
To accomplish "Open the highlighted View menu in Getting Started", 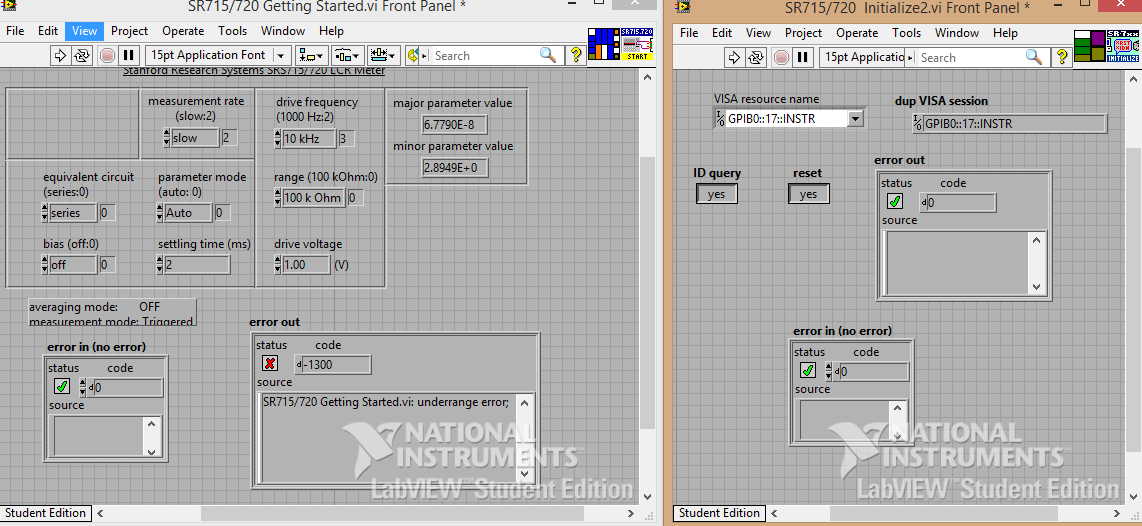I will click(84, 31).
